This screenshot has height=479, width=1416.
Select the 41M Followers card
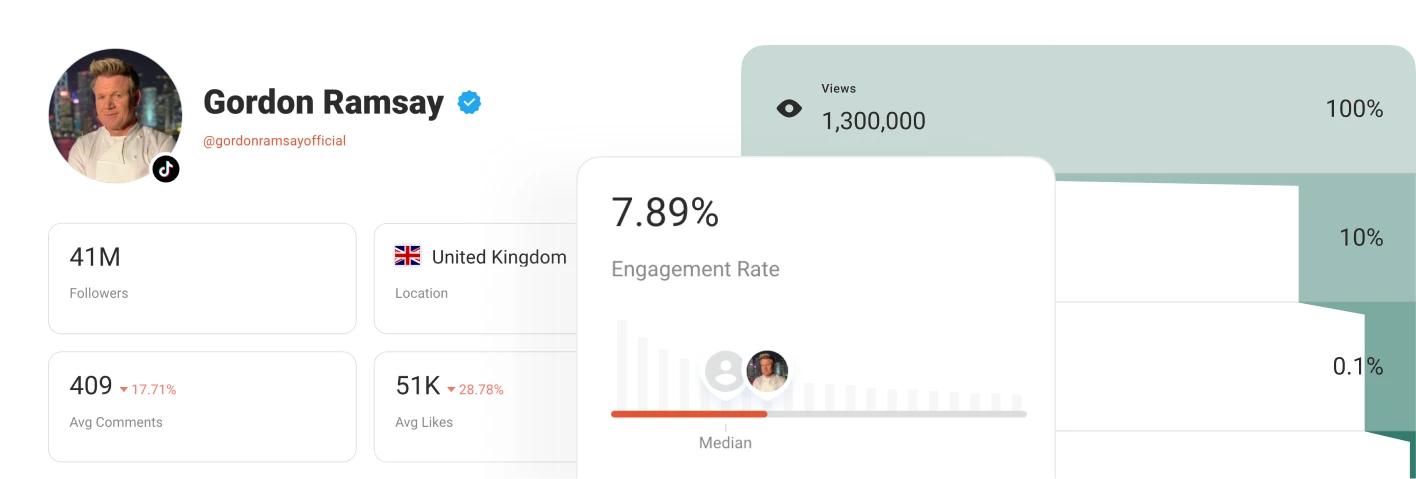click(202, 278)
